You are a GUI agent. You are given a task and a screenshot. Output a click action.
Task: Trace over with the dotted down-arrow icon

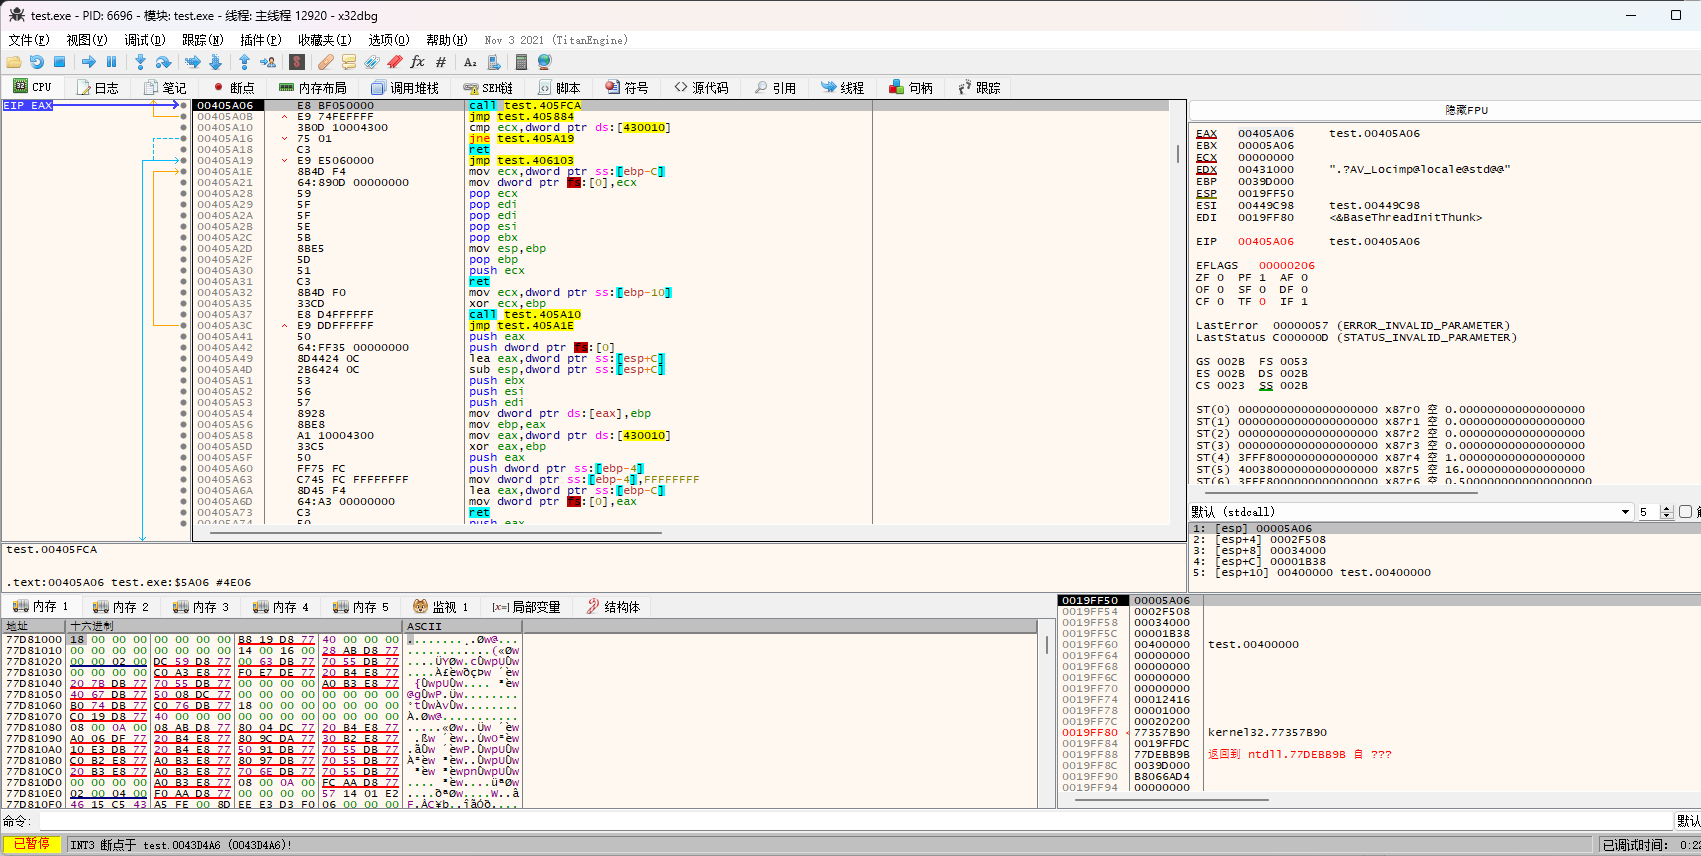(x=215, y=62)
